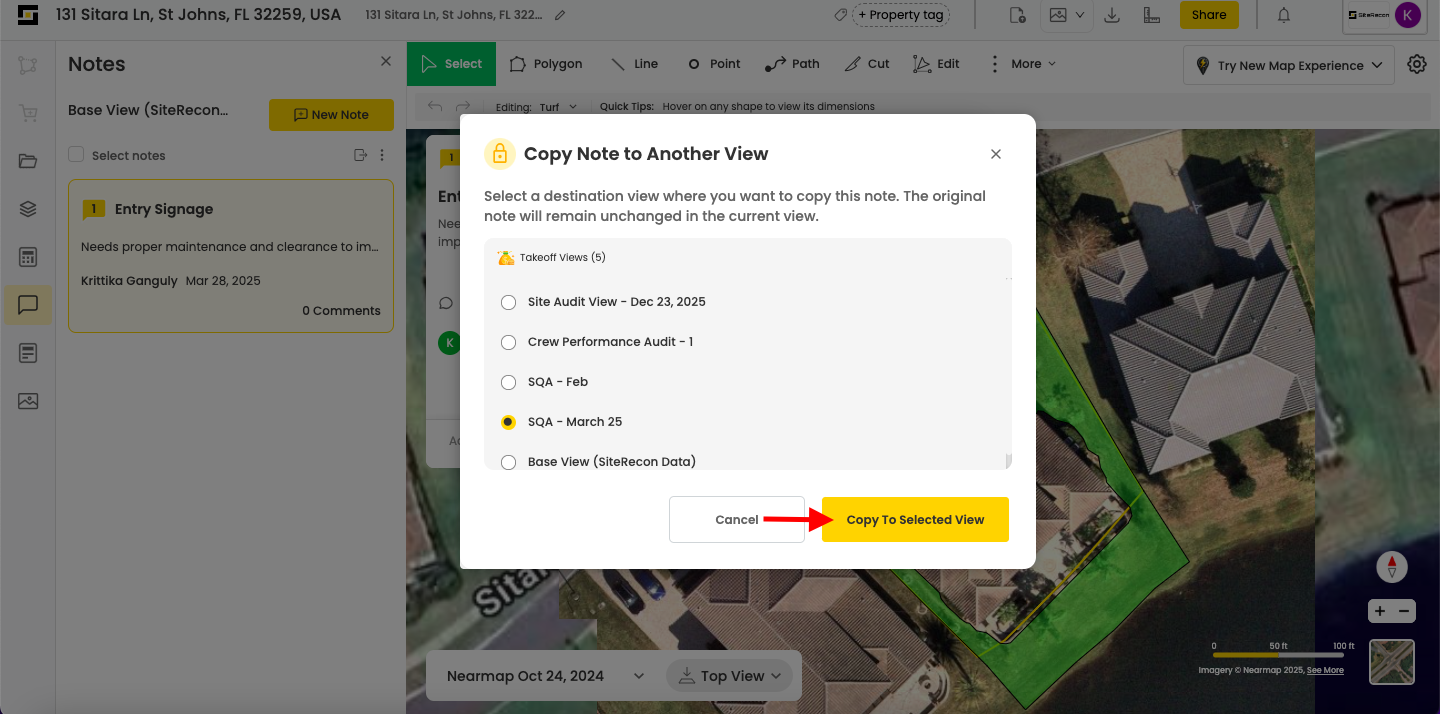Image resolution: width=1440 pixels, height=714 pixels.
Task: Select the Crew Performance Audit - 1 radio
Action: pyautogui.click(x=508, y=342)
